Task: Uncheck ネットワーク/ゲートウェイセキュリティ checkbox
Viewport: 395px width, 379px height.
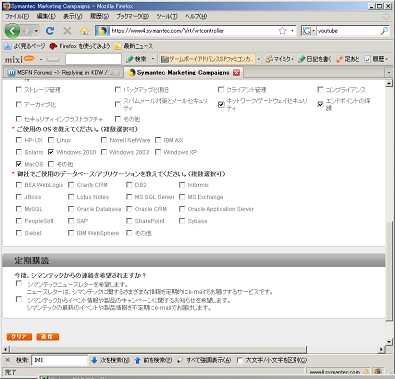Action: click(221, 104)
